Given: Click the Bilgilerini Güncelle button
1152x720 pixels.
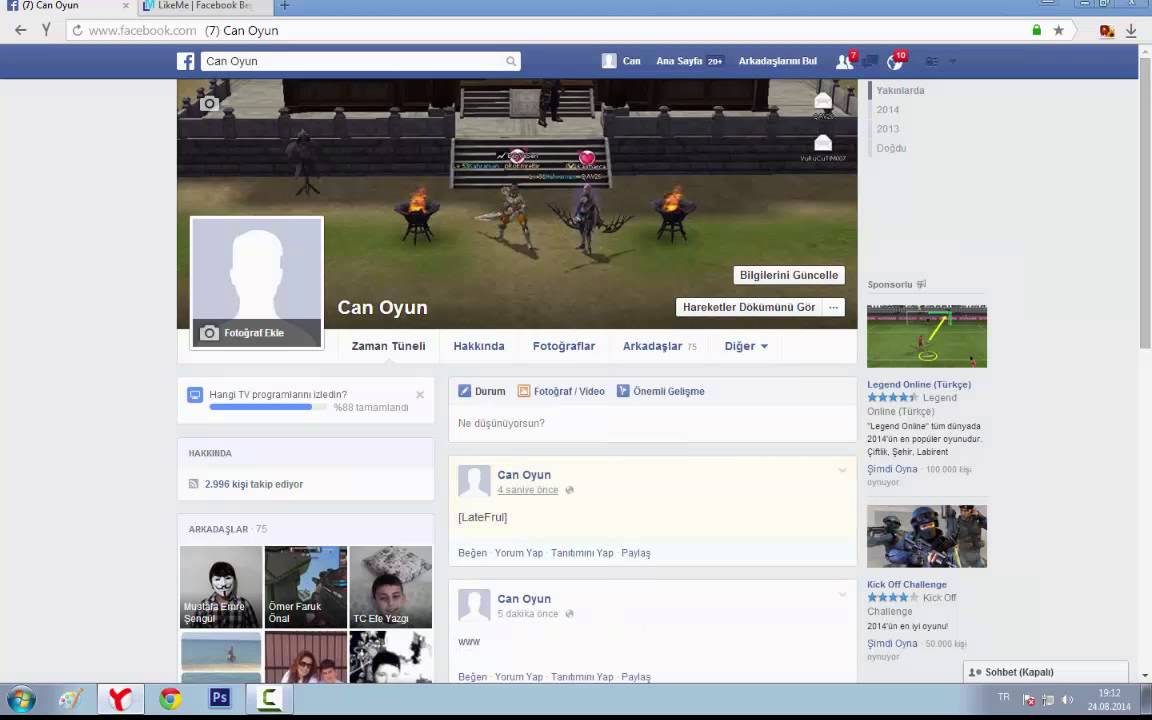Looking at the screenshot, I should click(789, 275).
